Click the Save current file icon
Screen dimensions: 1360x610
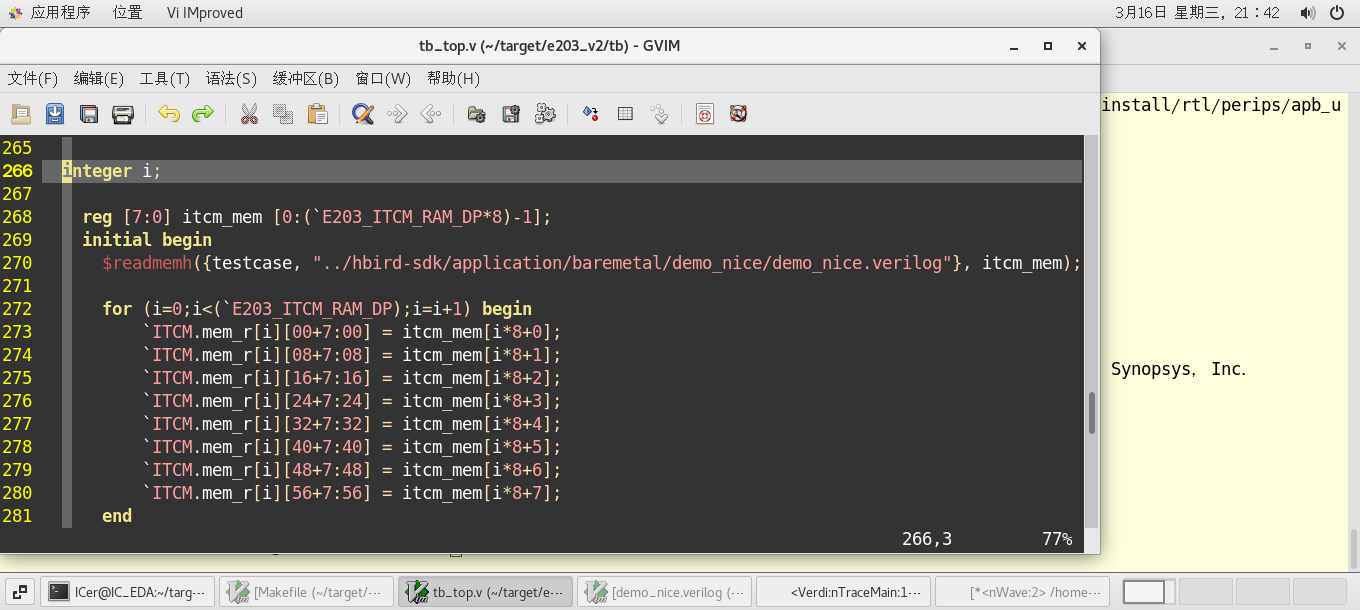coord(55,114)
